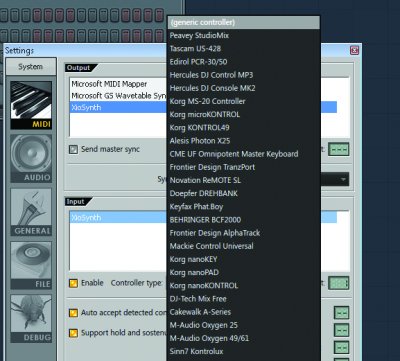
Task: Toggle Auto accept detected controller
Action: [73, 313]
